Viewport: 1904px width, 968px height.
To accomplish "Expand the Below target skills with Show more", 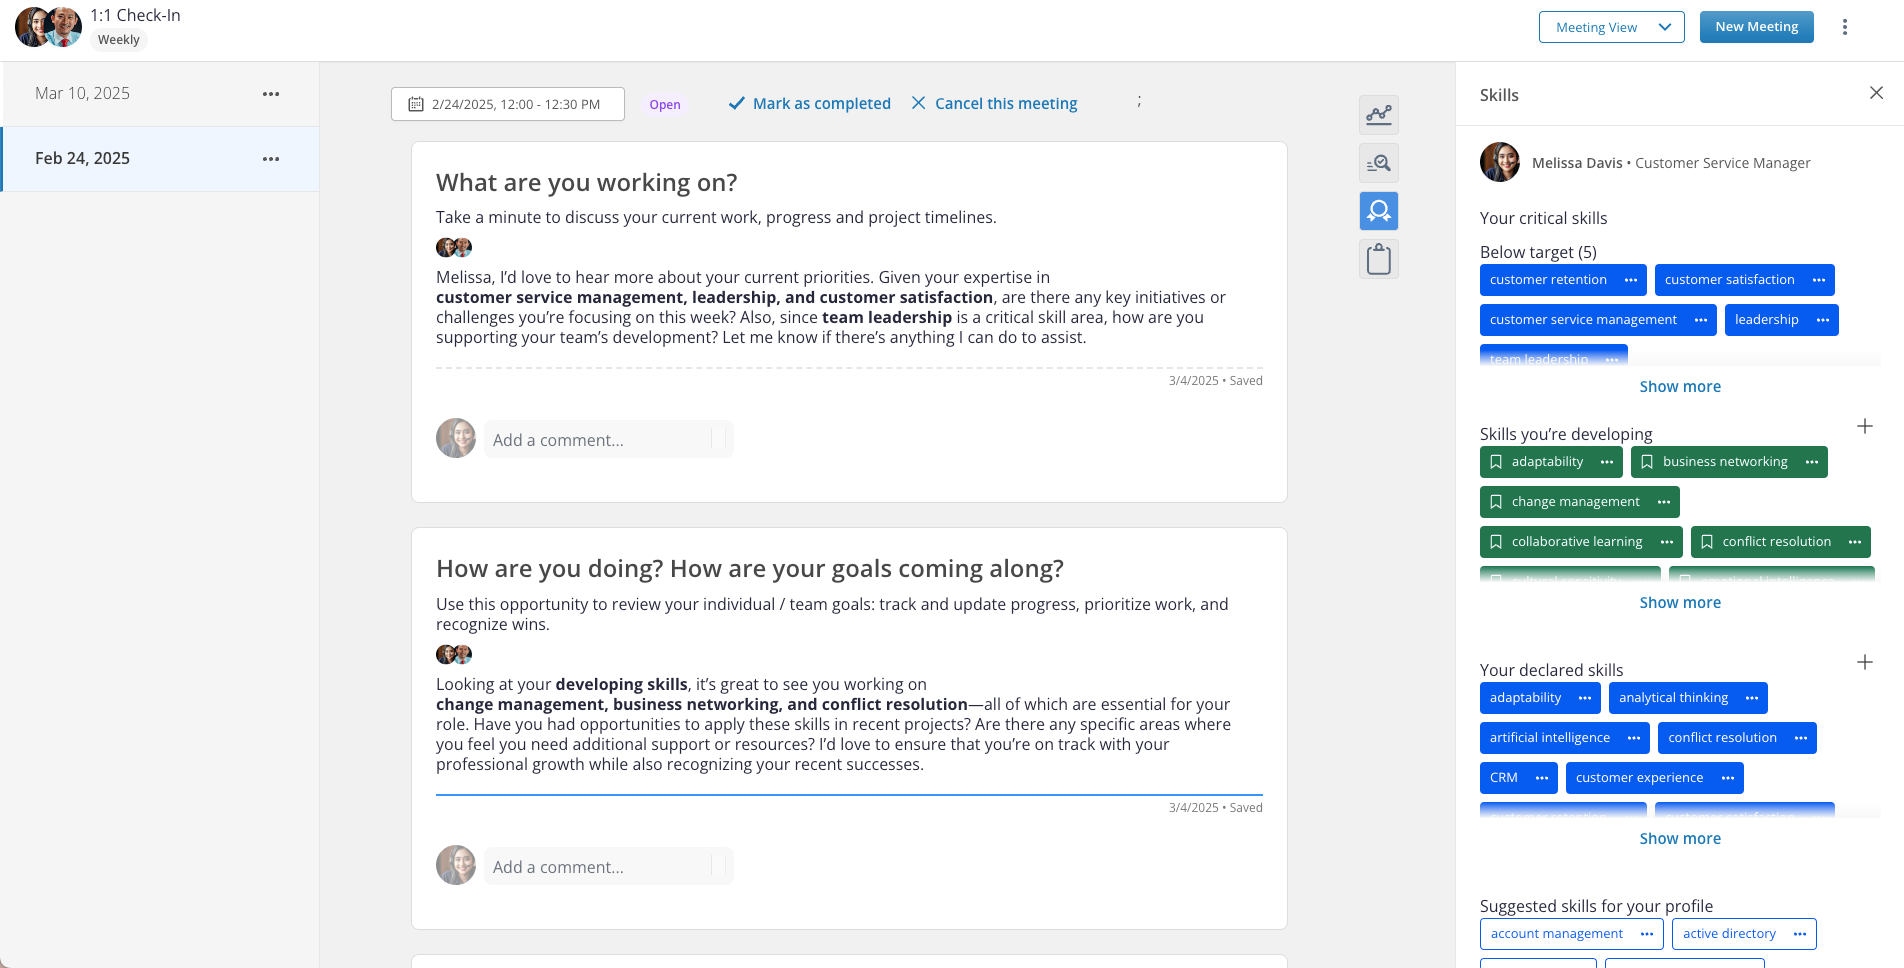I will (x=1680, y=387).
